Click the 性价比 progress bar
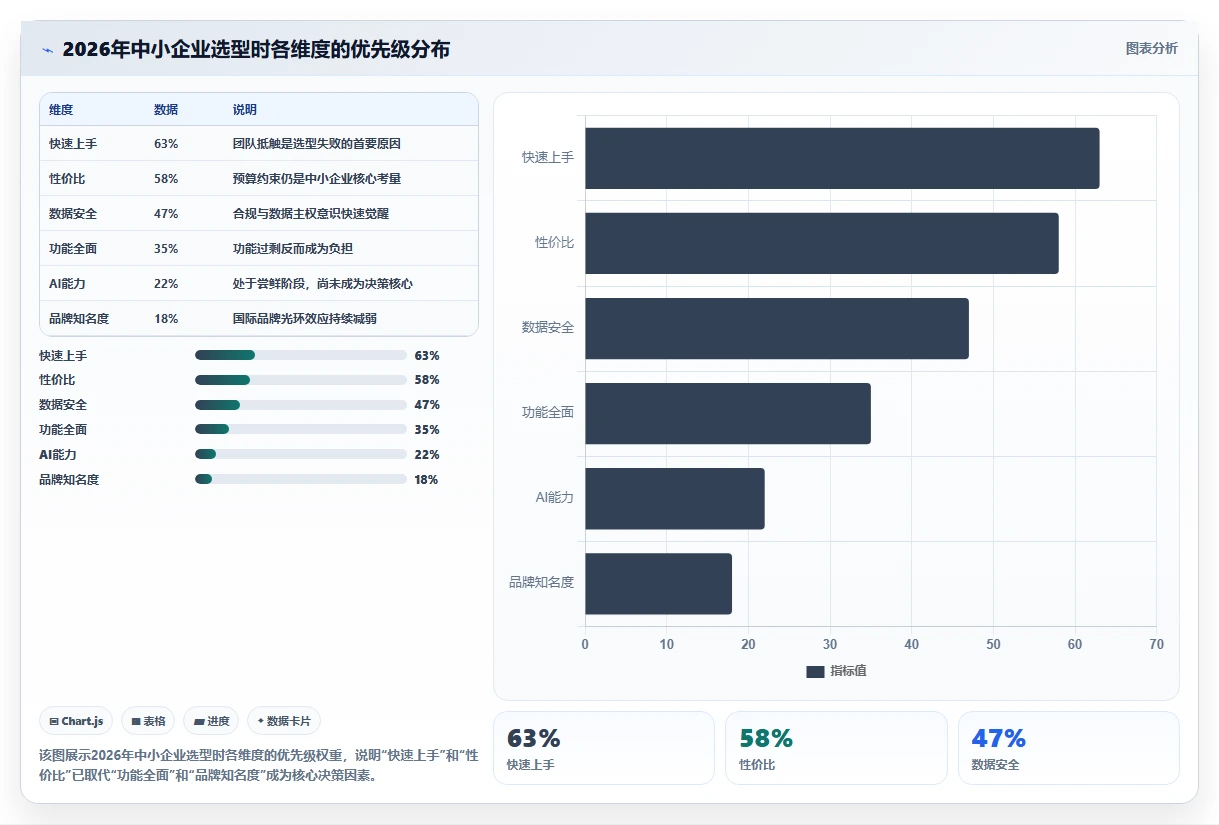 click(x=300, y=380)
